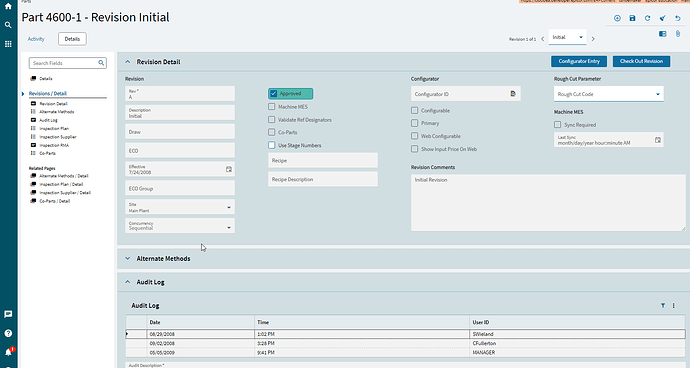Enable the Use Stage Numbers checkbox
Viewport: 690px width, 368px height.
(272, 145)
